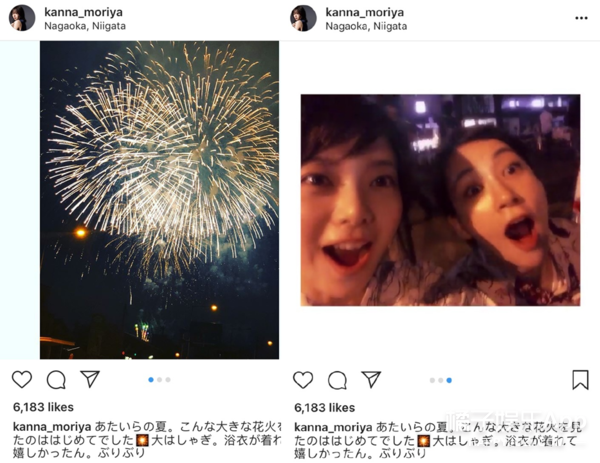The image size is (600, 463).
Task: Open kanna_moriya username in left post header
Action: click(x=83, y=12)
